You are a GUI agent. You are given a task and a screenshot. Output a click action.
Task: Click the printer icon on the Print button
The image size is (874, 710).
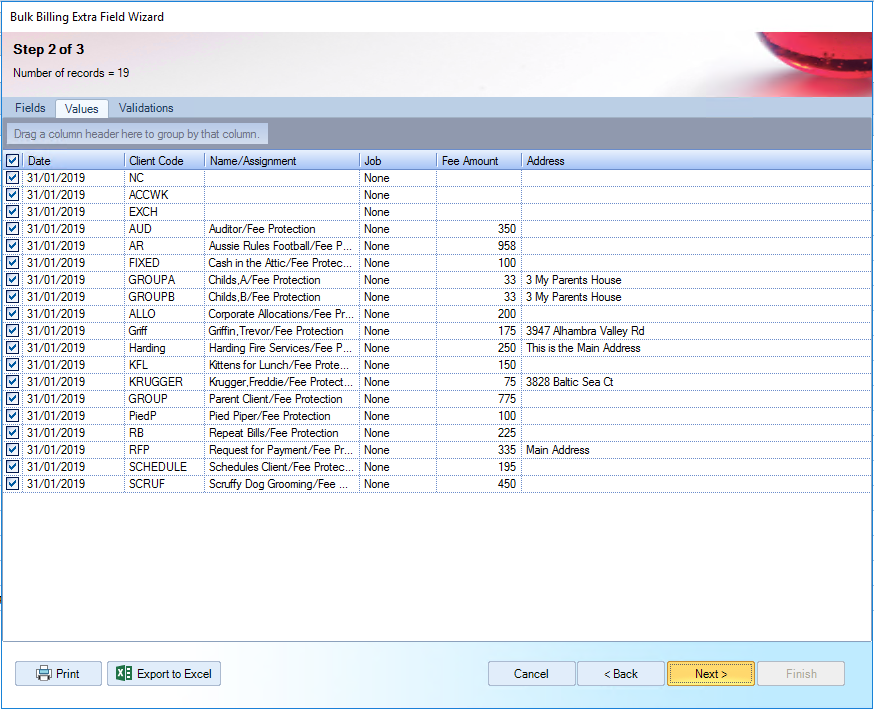click(x=43, y=673)
